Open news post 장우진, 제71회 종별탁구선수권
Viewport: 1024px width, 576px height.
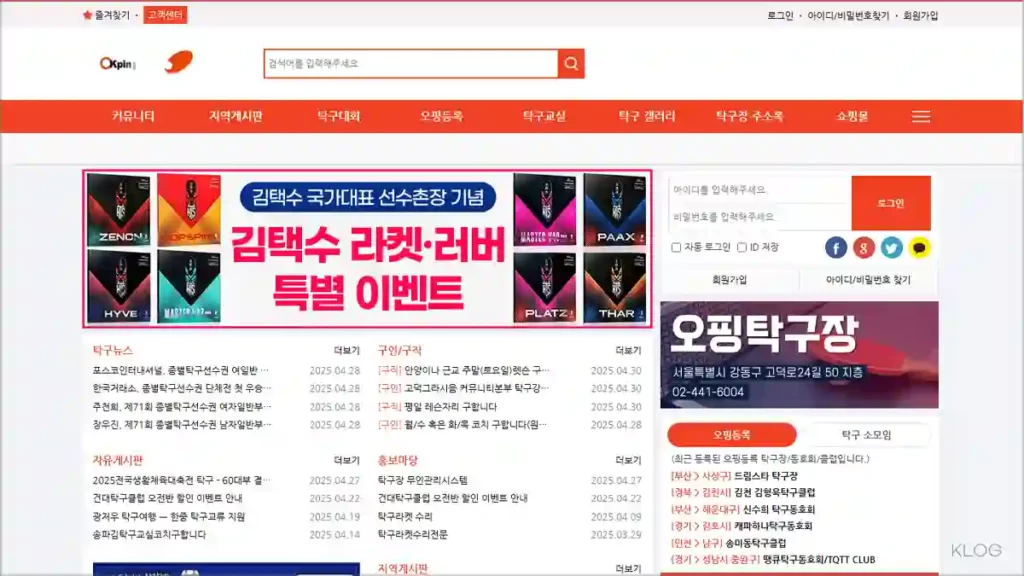click(182, 424)
